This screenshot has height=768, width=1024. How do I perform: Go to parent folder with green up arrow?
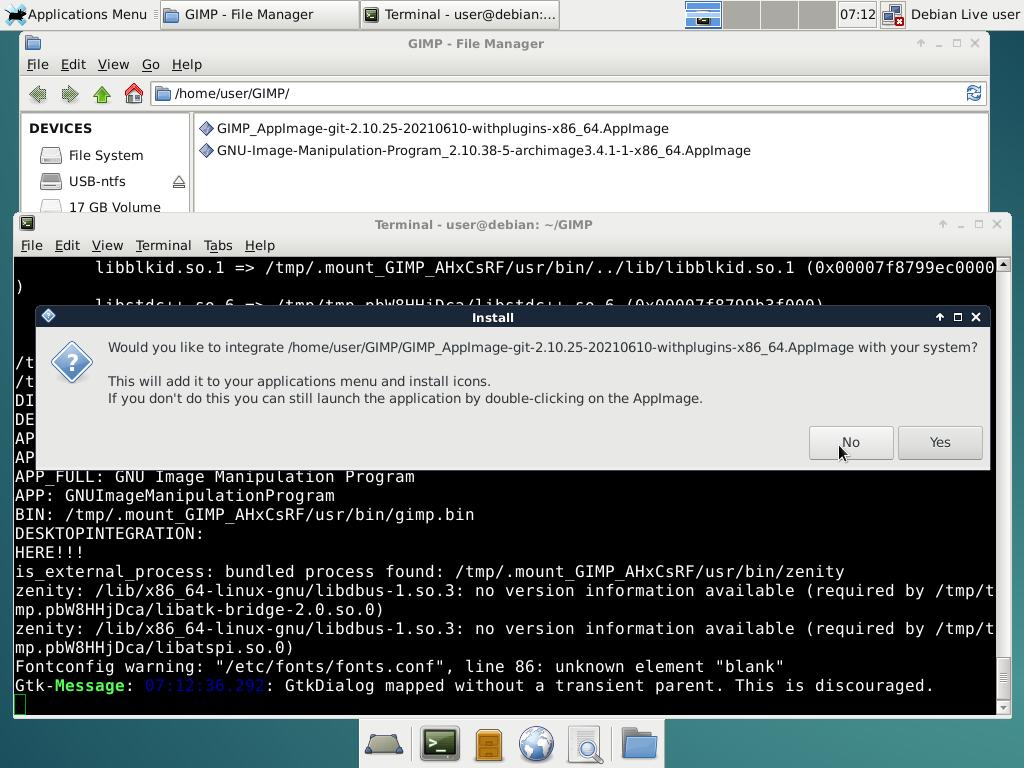(102, 94)
